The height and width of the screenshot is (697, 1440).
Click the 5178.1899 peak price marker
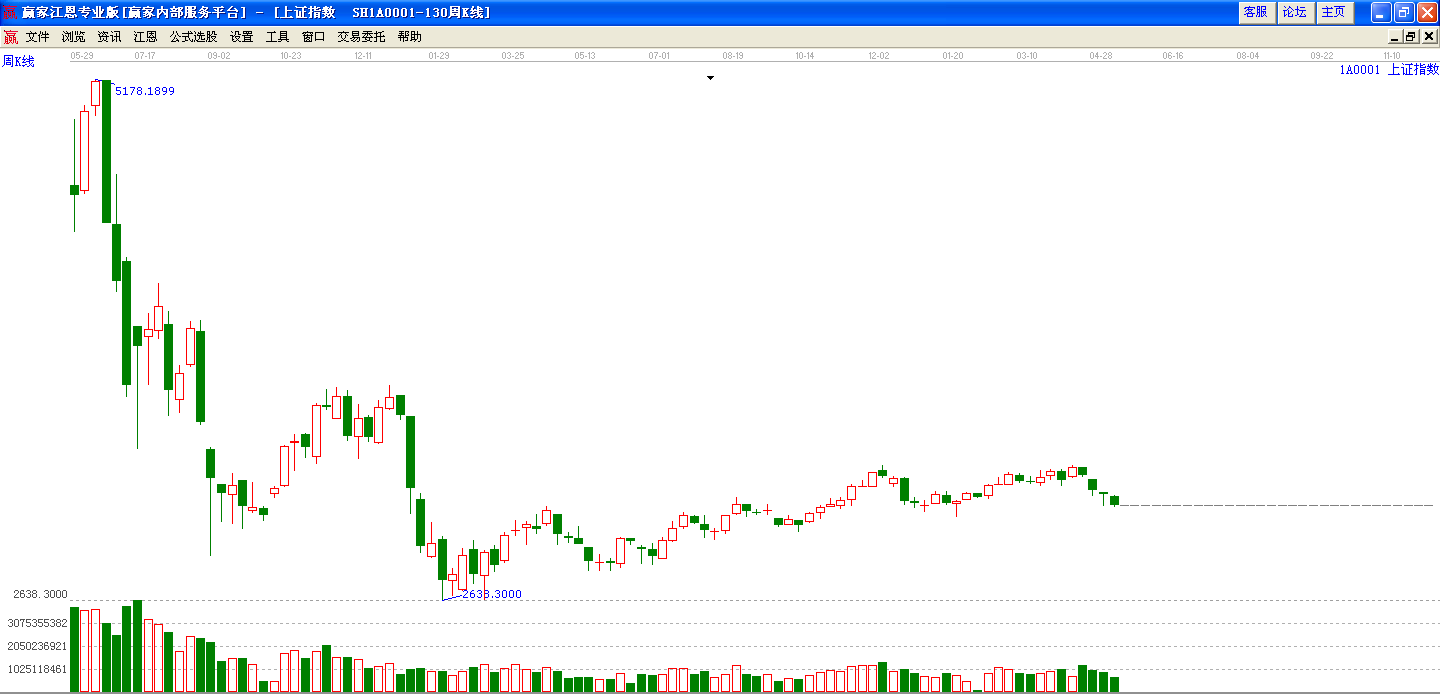[145, 91]
